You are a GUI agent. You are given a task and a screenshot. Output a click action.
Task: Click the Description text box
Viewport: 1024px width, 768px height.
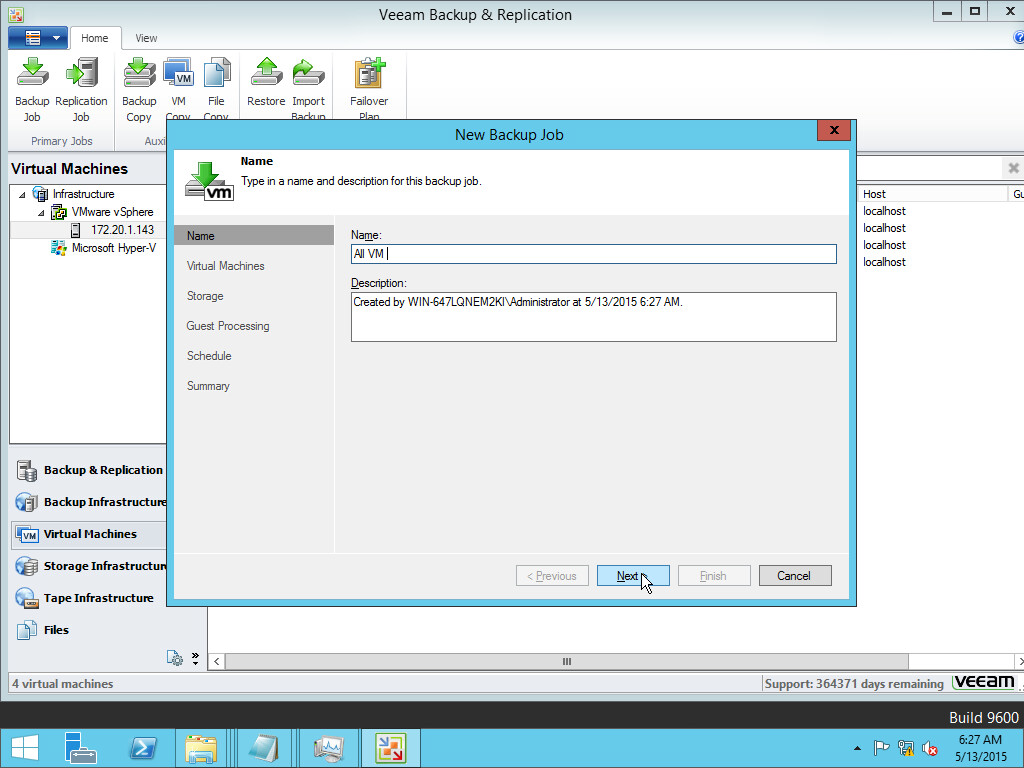click(594, 317)
